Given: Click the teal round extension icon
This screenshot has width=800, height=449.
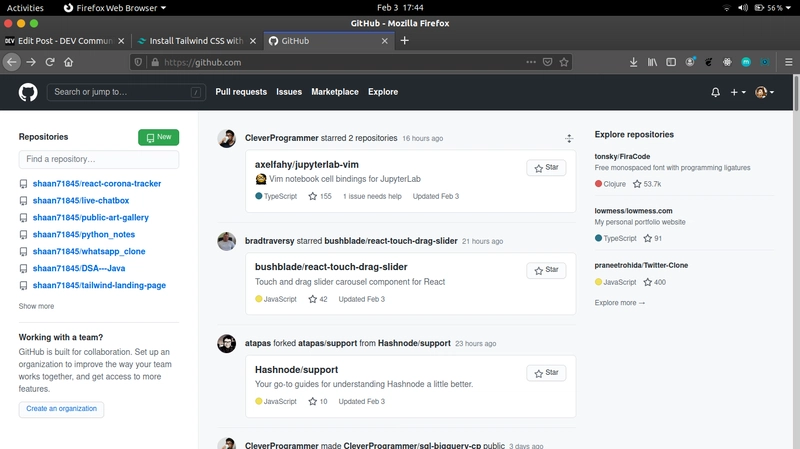Looking at the screenshot, I should [746, 62].
